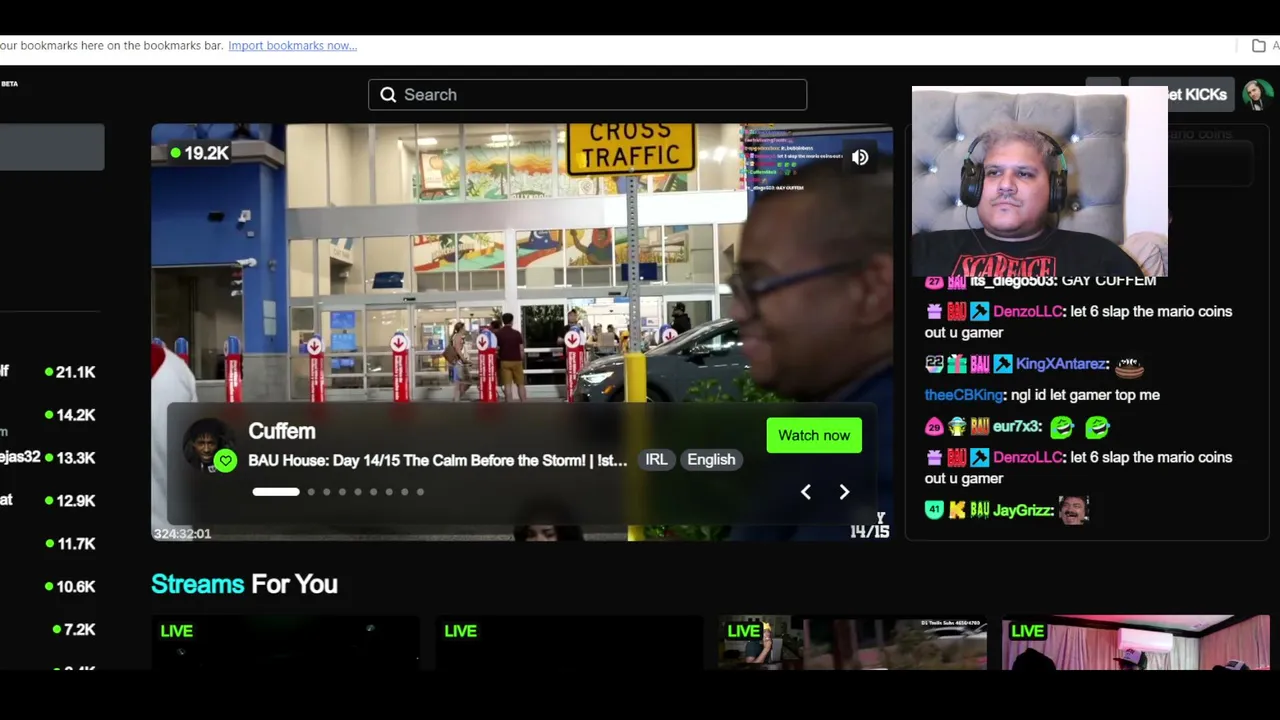1280x720 pixels.
Task: Click the search magnifier icon
Action: click(x=388, y=95)
